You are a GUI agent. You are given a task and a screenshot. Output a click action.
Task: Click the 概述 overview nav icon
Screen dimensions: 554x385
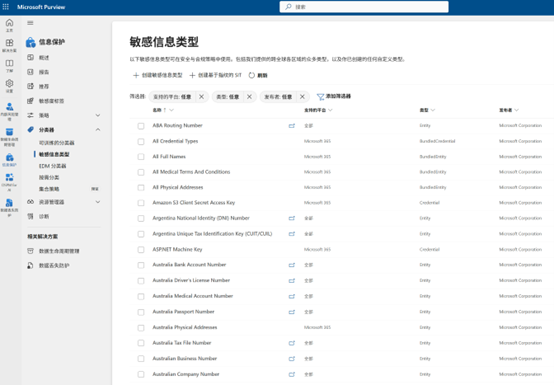click(31, 57)
